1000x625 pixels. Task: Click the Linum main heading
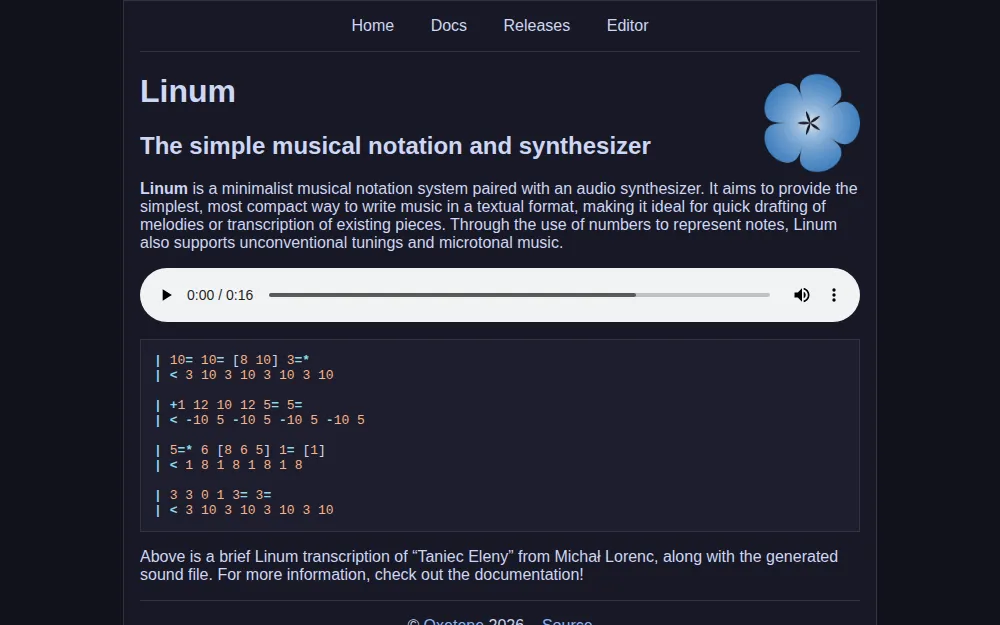point(188,91)
